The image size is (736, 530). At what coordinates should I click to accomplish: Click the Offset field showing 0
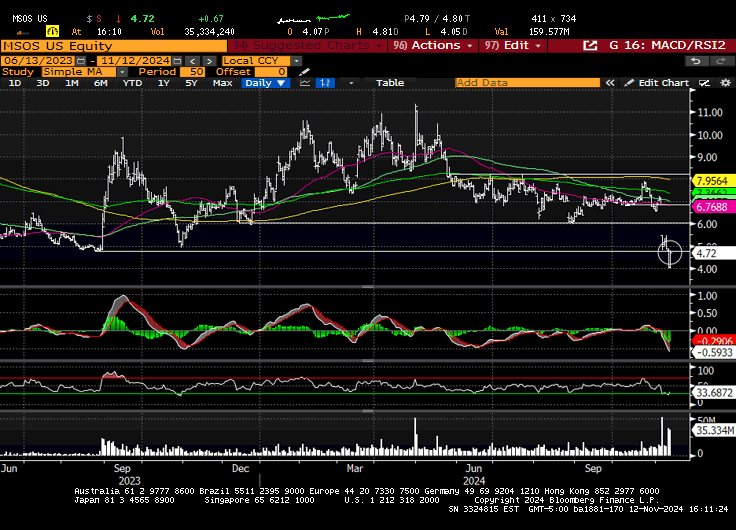coord(271,72)
